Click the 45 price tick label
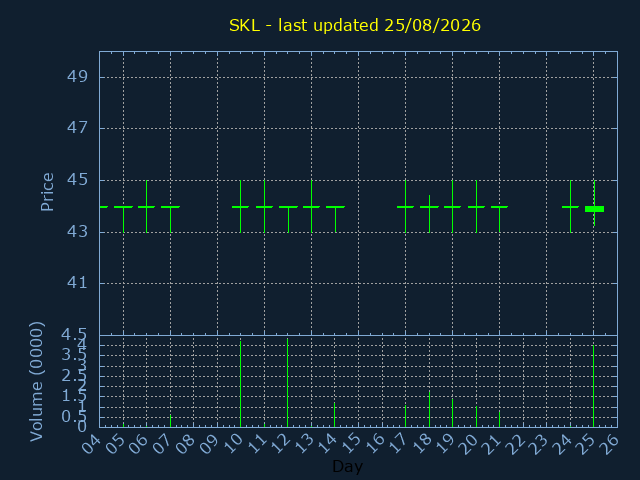 [x=77, y=179]
